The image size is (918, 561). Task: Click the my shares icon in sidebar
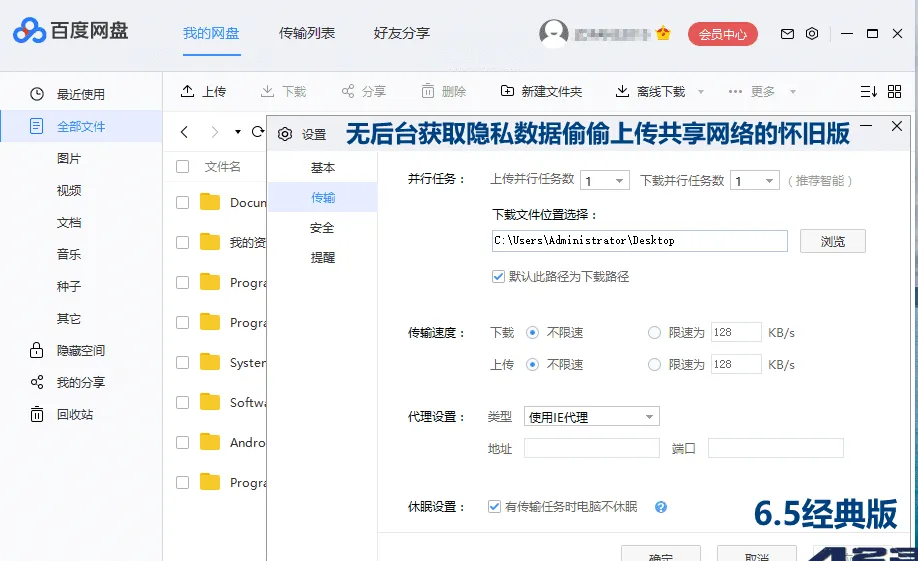[x=37, y=382]
